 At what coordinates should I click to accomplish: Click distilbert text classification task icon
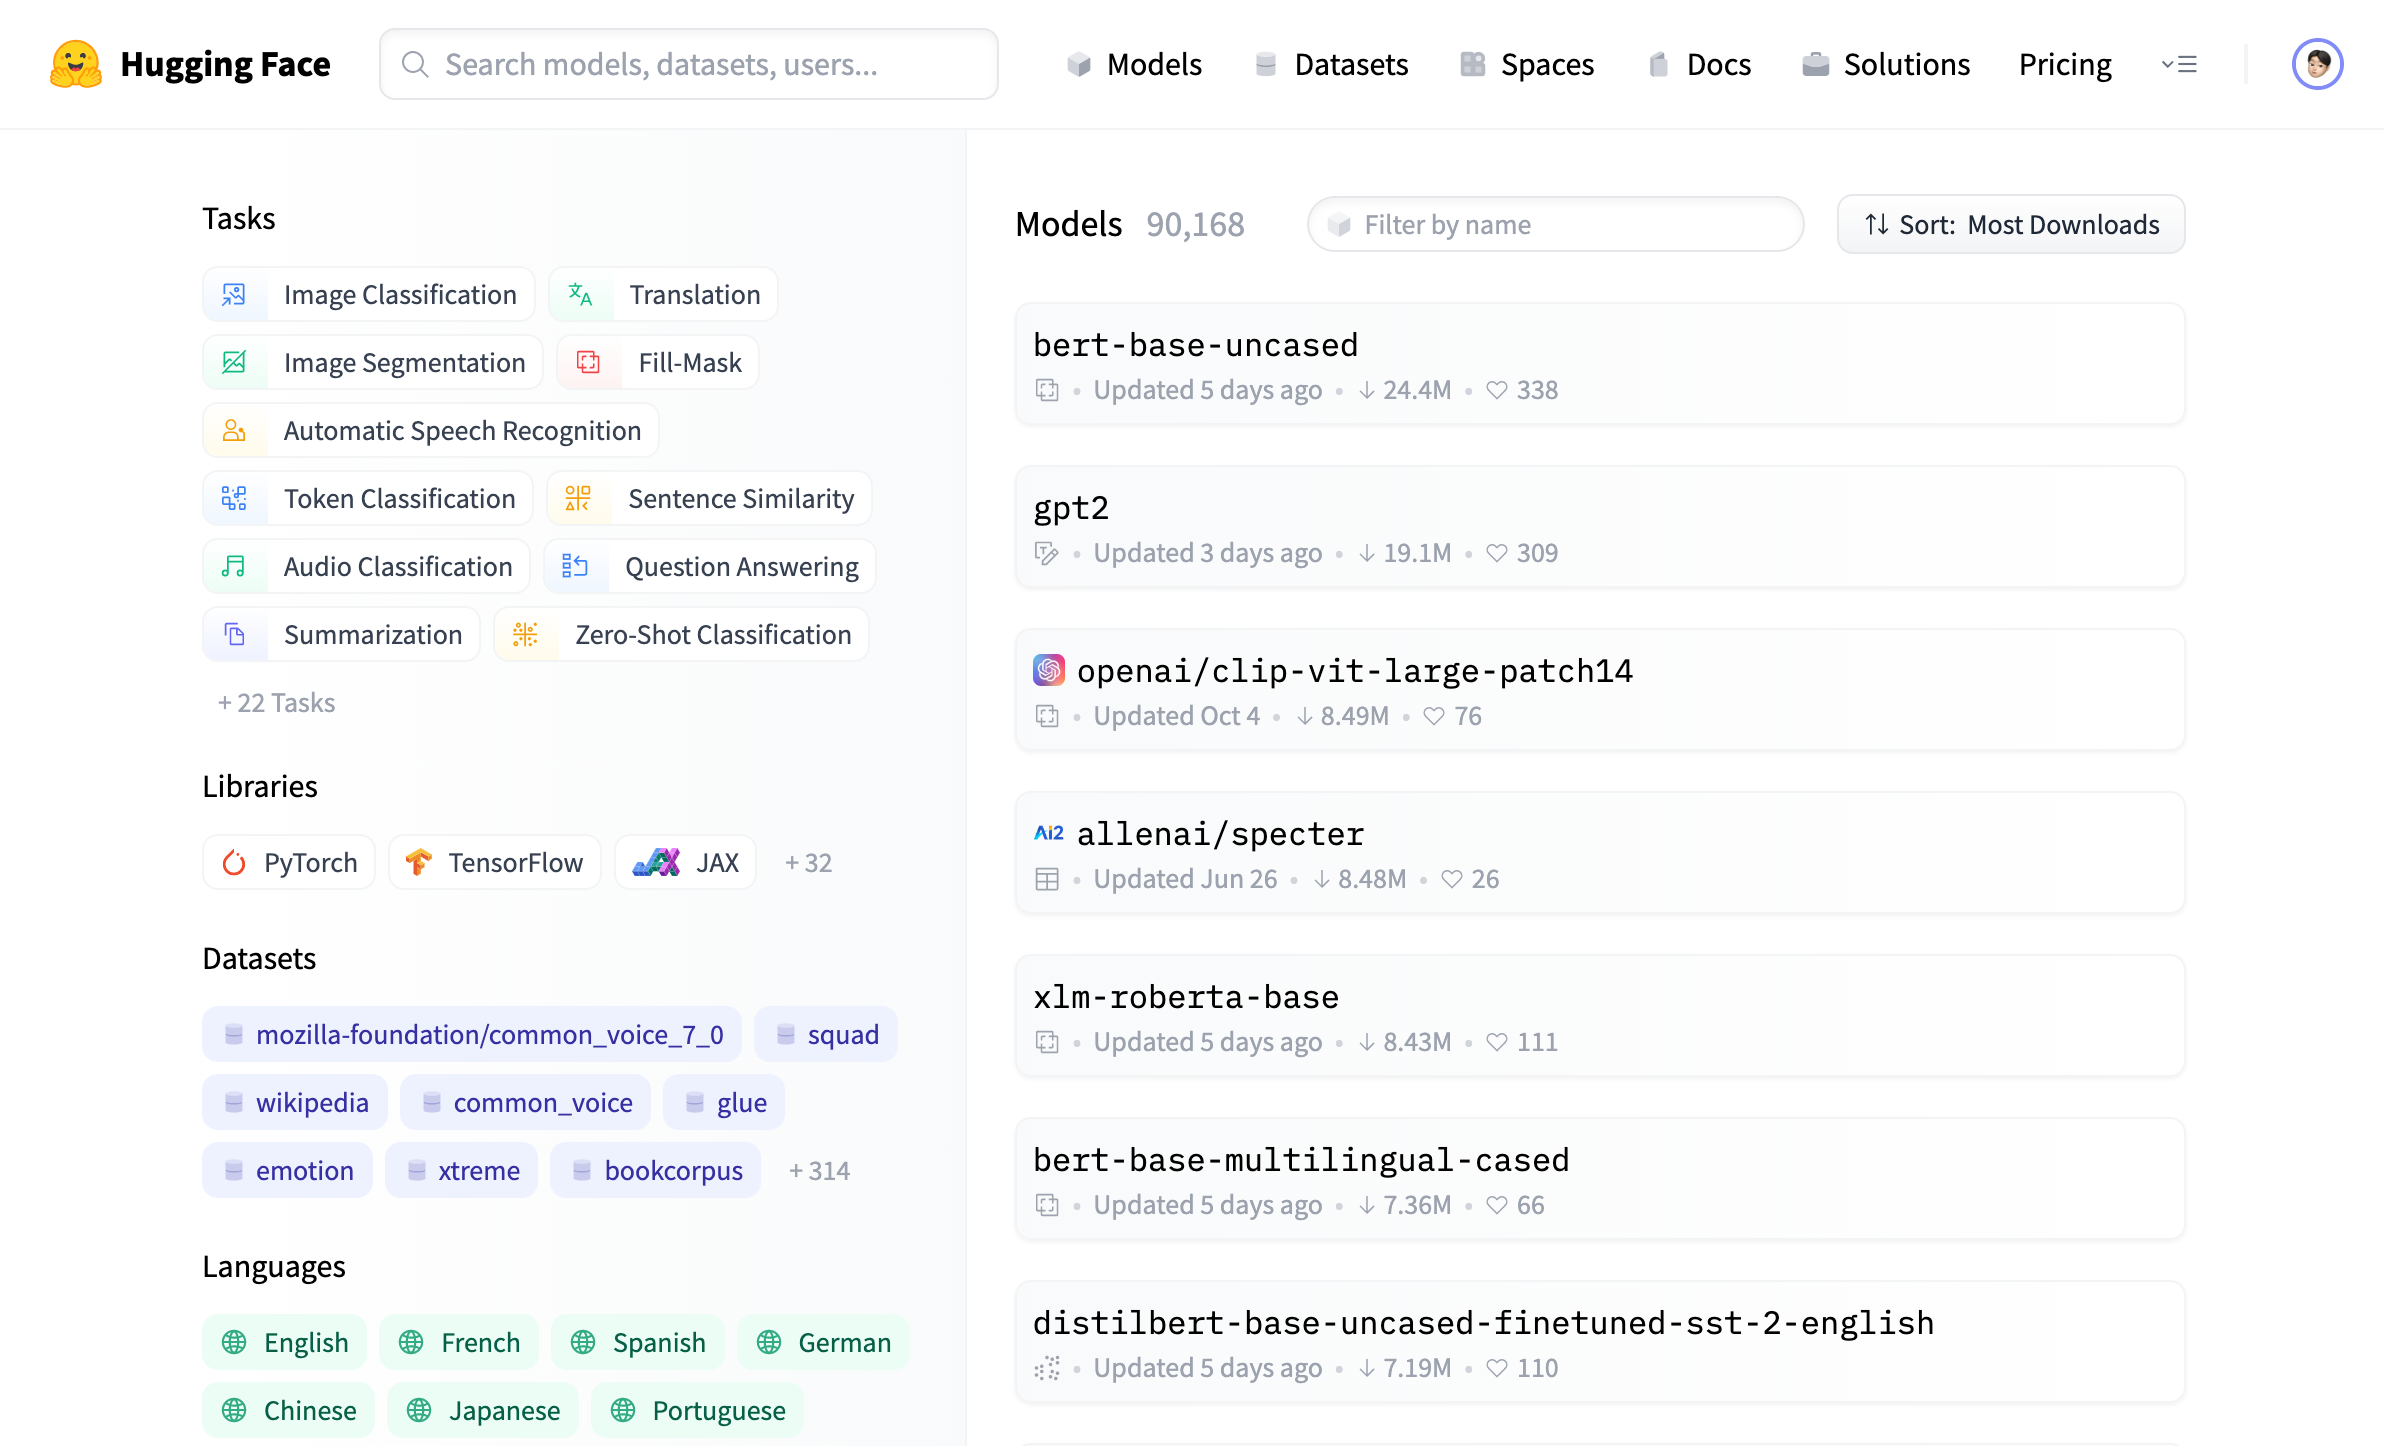[1047, 1368]
